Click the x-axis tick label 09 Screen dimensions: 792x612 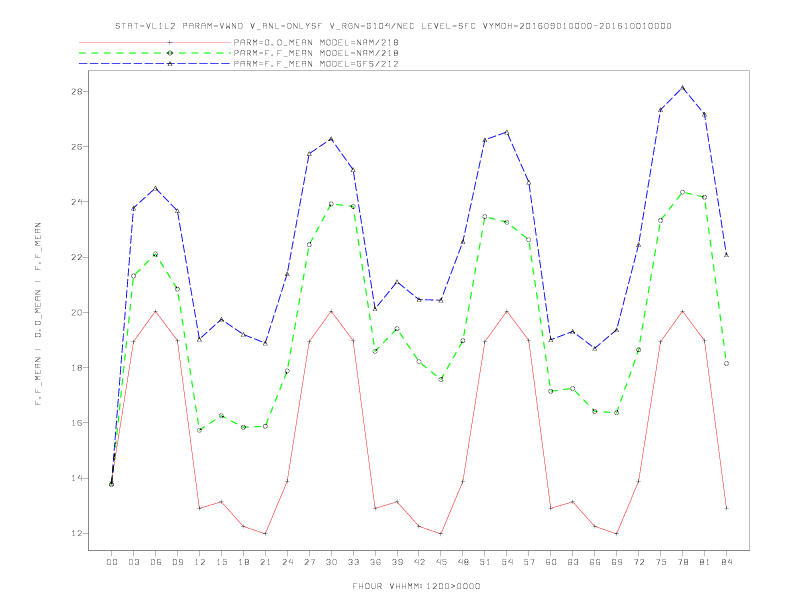178,562
